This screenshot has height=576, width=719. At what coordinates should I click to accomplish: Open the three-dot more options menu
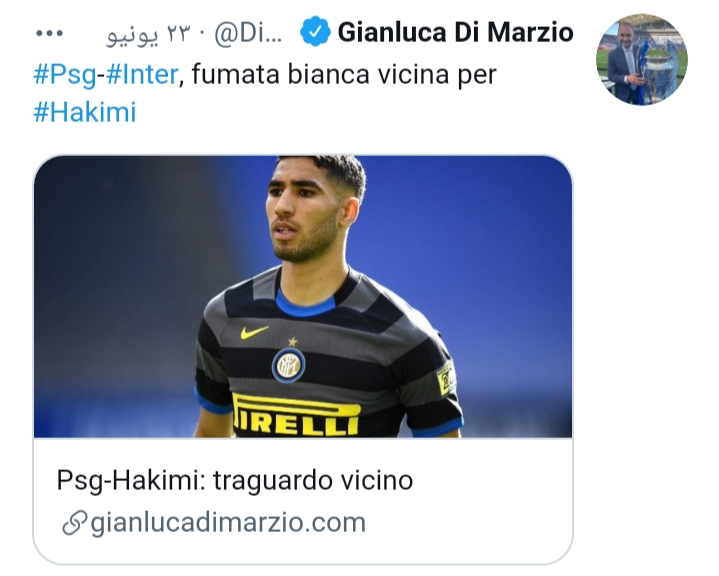49,33
